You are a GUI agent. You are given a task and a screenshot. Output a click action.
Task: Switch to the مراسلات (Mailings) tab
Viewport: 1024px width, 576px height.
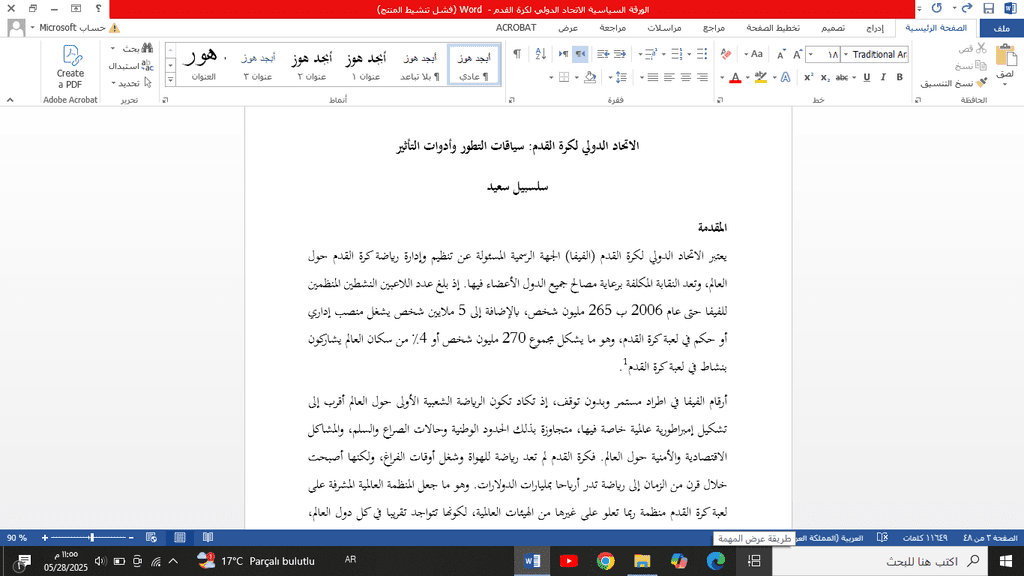coord(664,28)
